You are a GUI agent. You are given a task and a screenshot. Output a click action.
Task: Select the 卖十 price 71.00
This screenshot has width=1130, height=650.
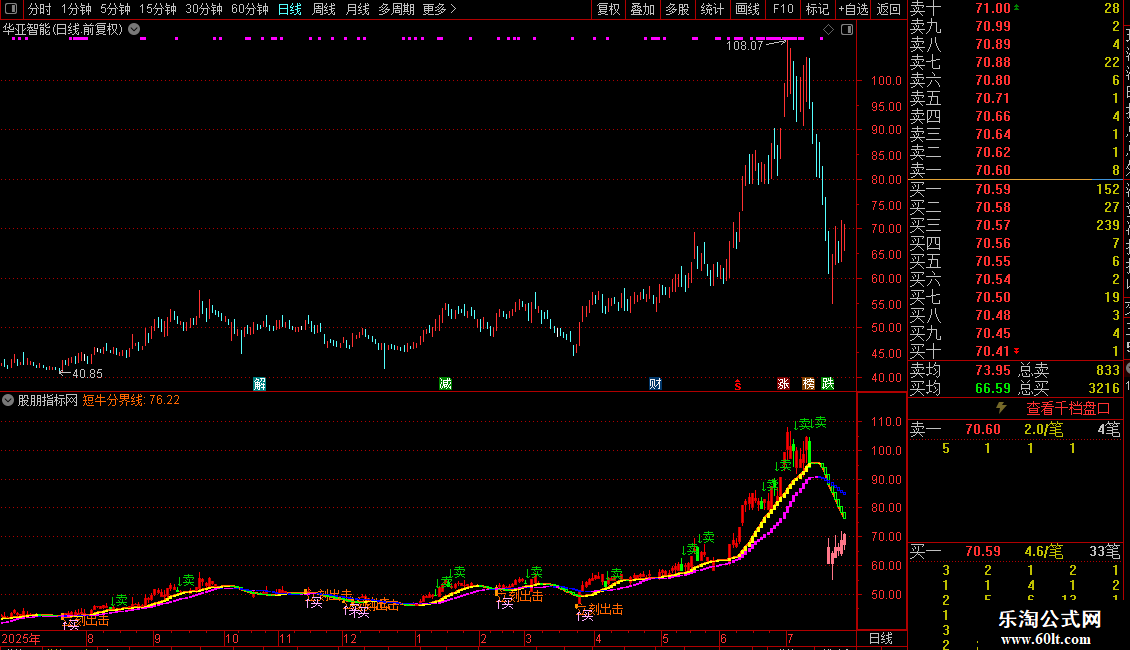(x=992, y=8)
